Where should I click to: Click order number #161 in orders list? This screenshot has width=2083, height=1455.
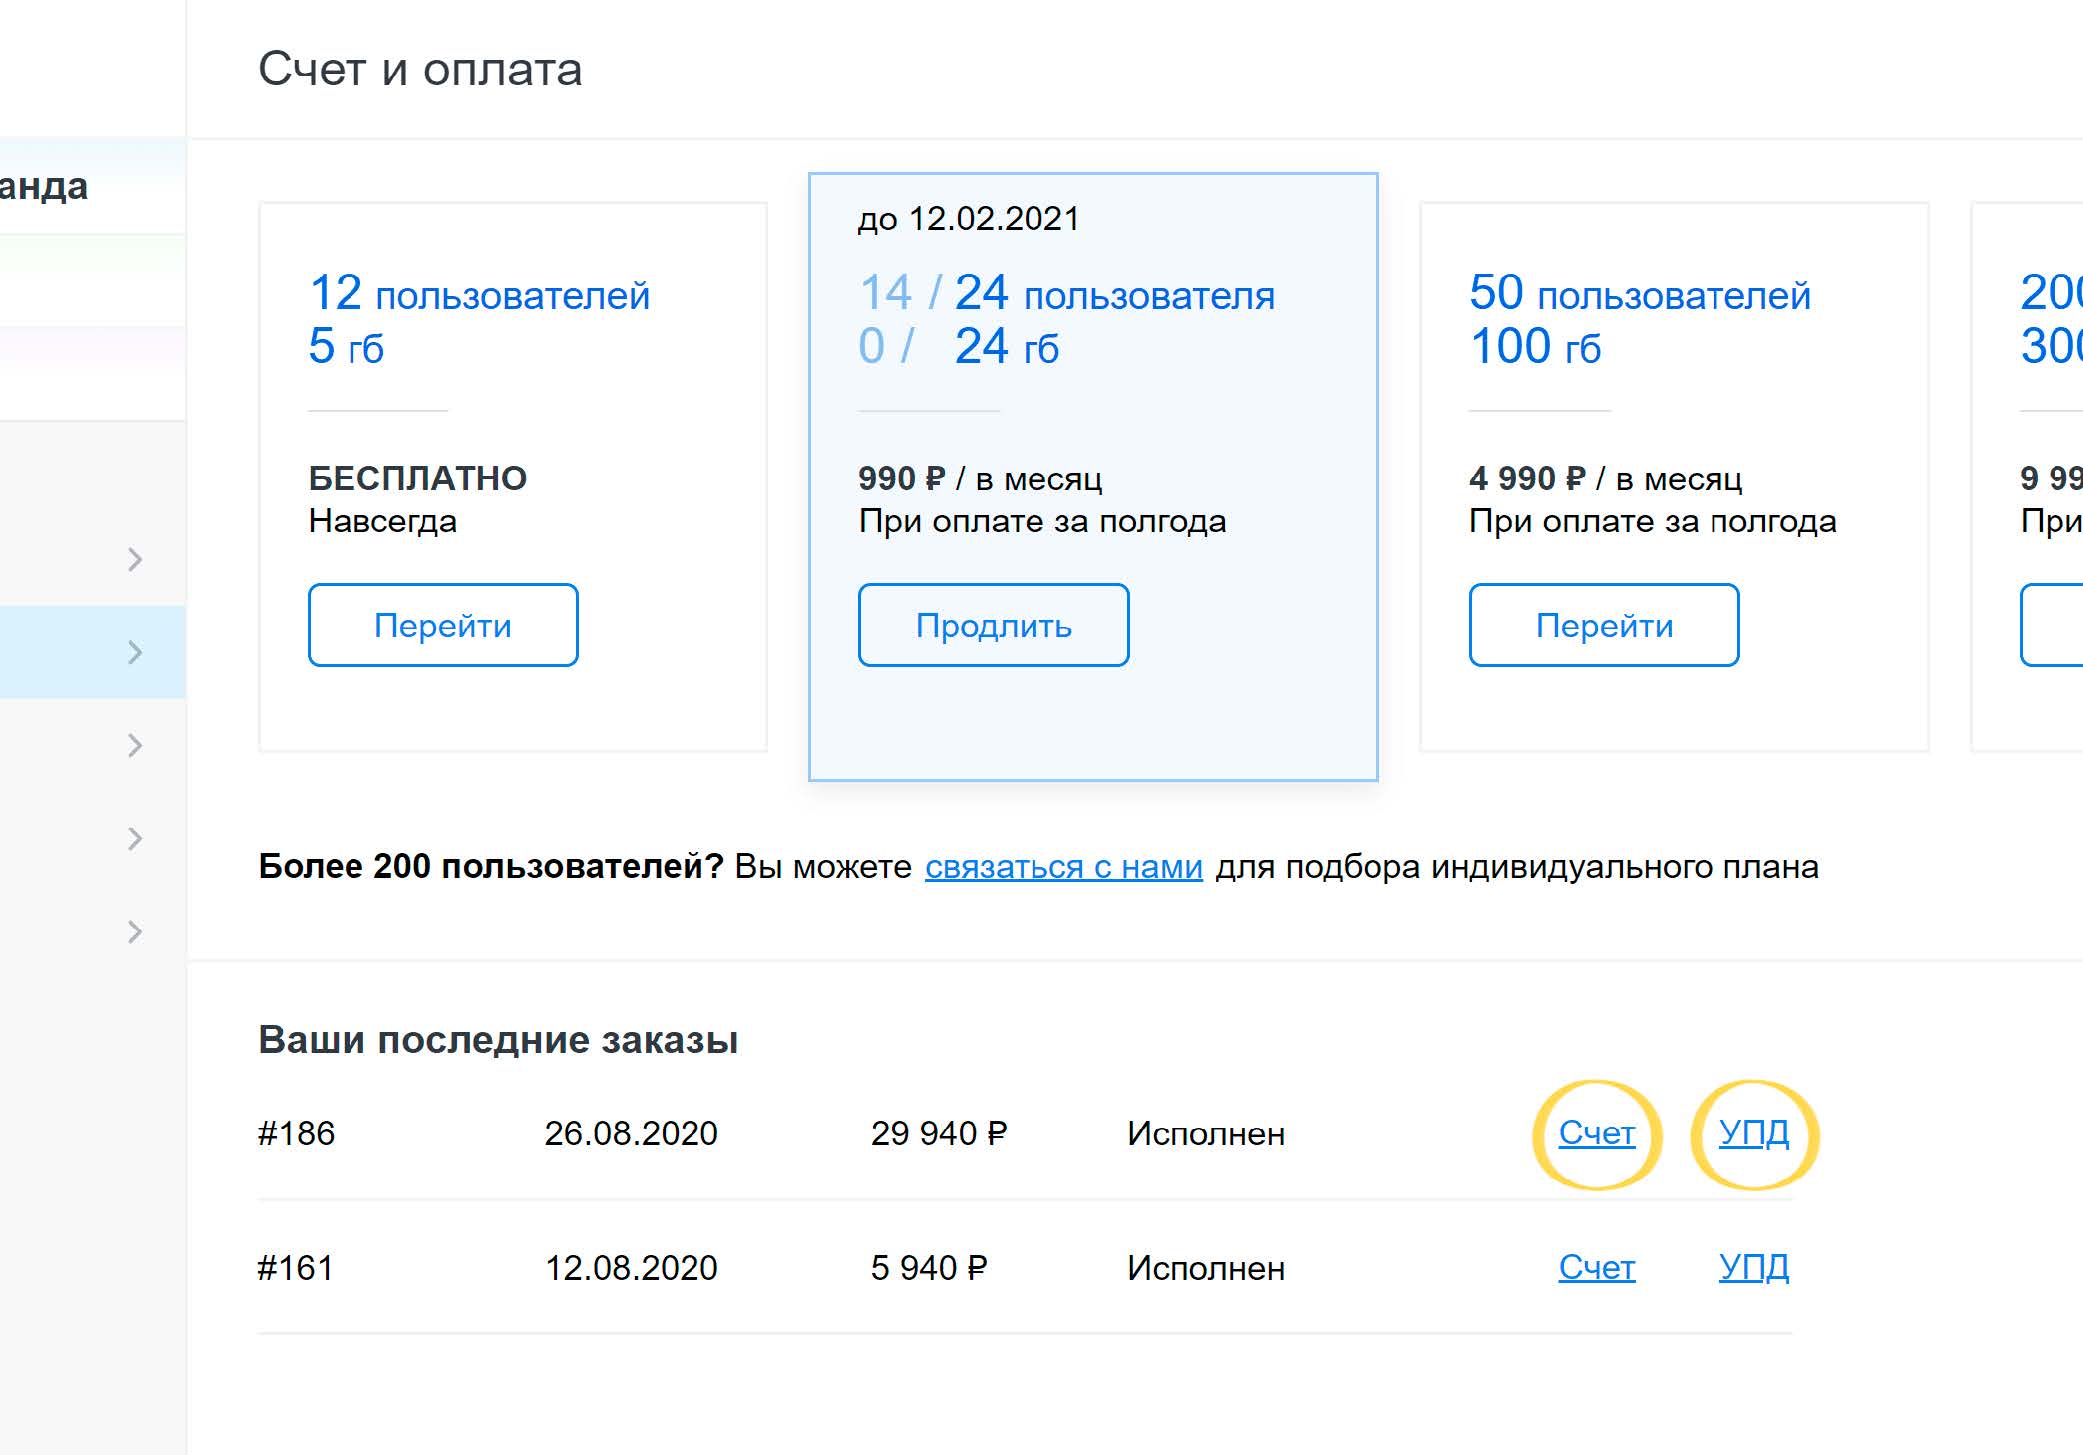(295, 1268)
